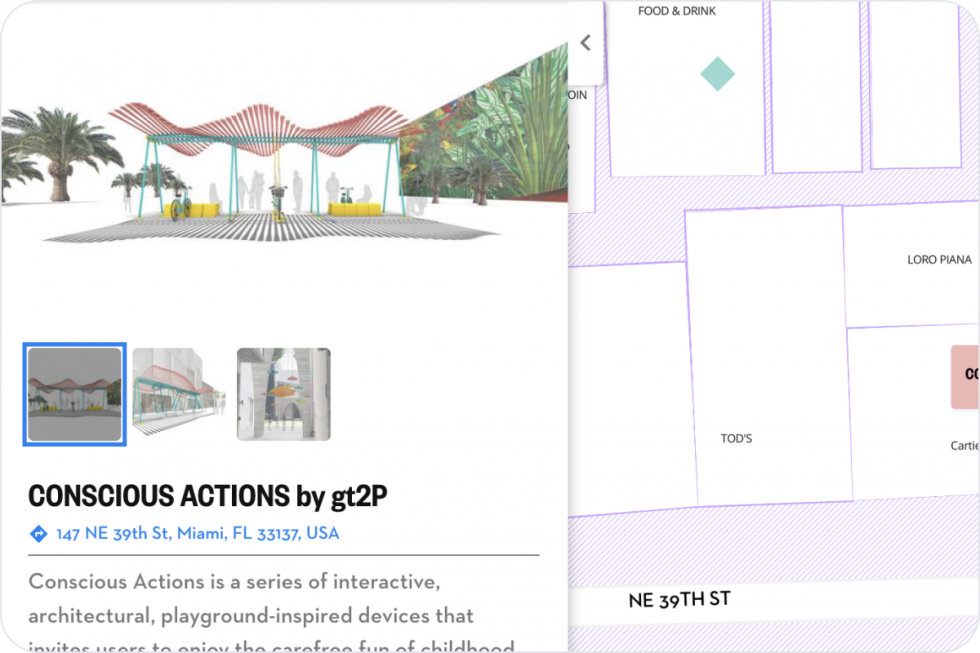Click the directions diamond icon beside the address
Screen dimensions: 980x653
coord(37,533)
